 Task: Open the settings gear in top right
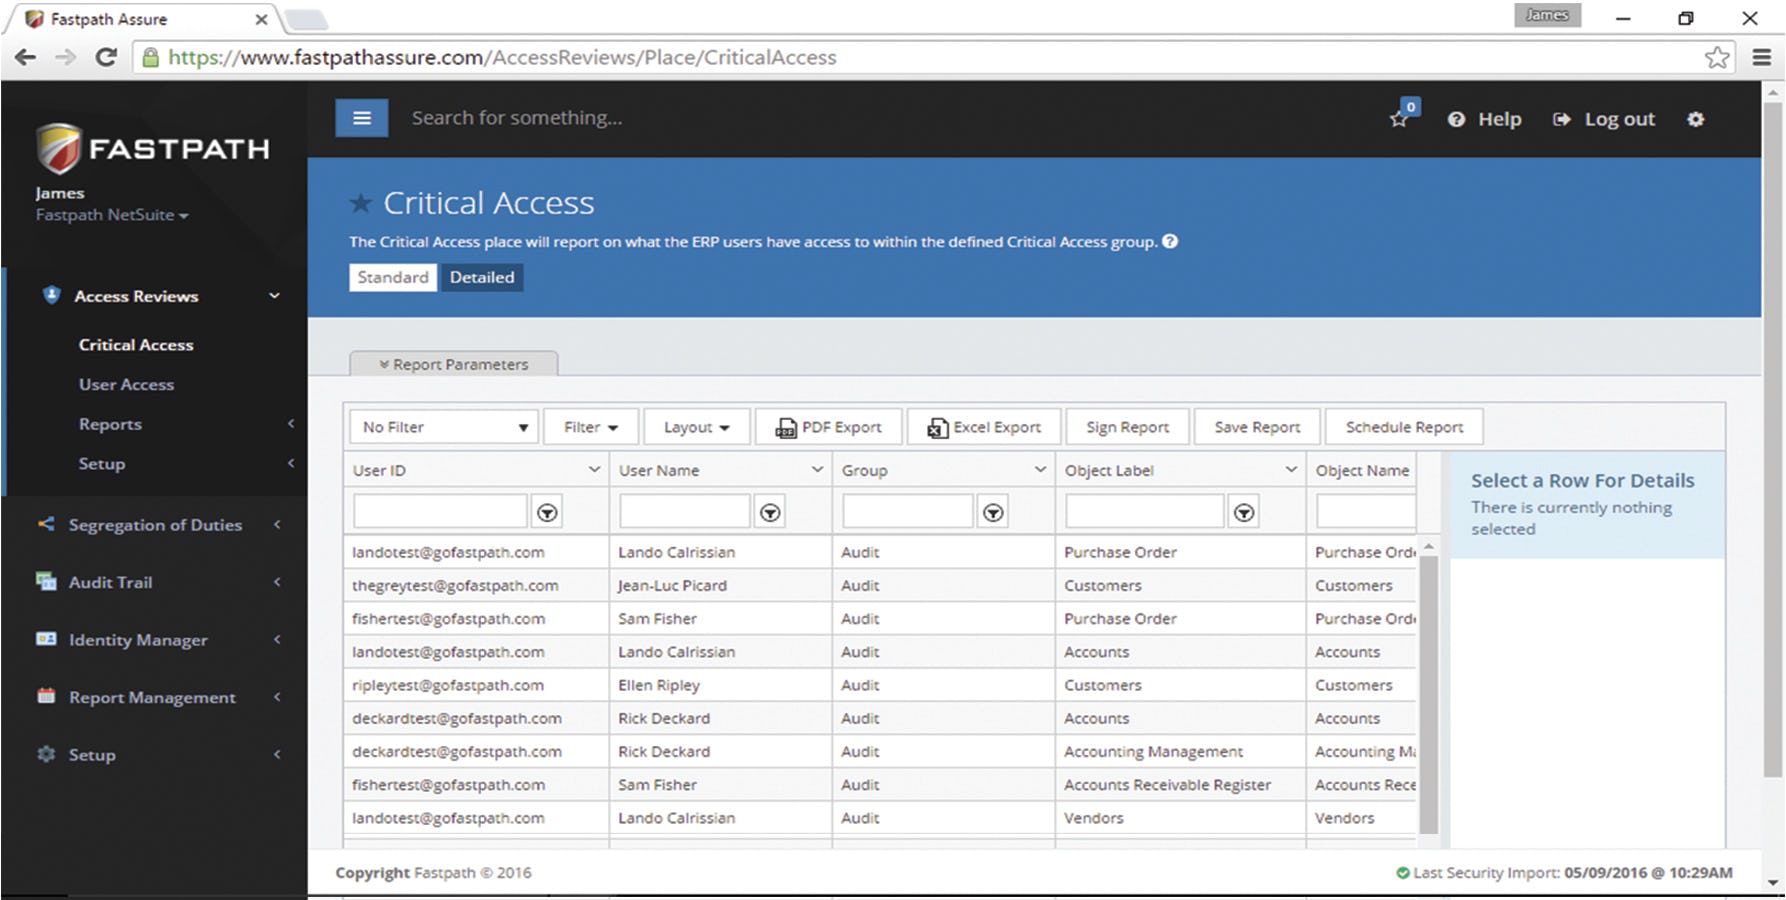(x=1697, y=118)
